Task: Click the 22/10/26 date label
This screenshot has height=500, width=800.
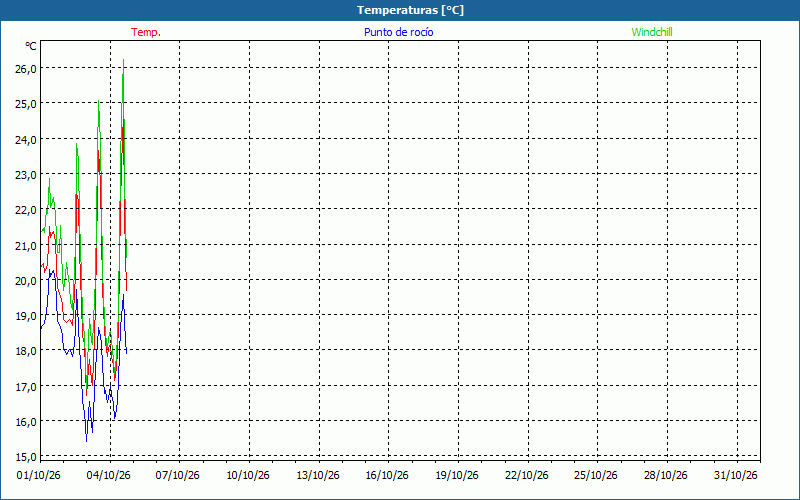Action: point(527,475)
